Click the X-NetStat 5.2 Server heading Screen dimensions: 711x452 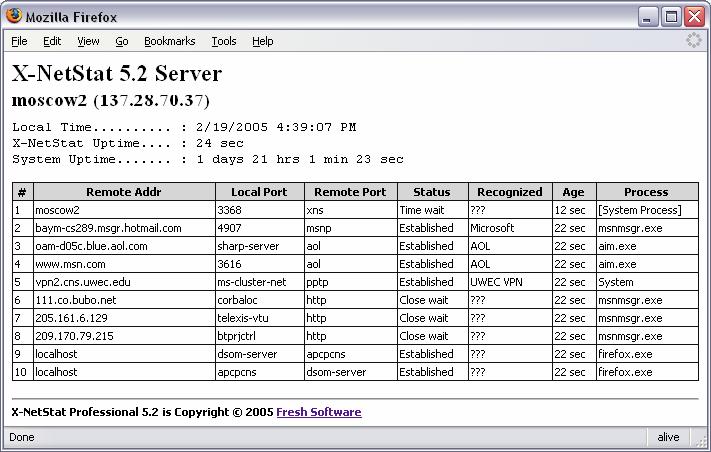(117, 73)
